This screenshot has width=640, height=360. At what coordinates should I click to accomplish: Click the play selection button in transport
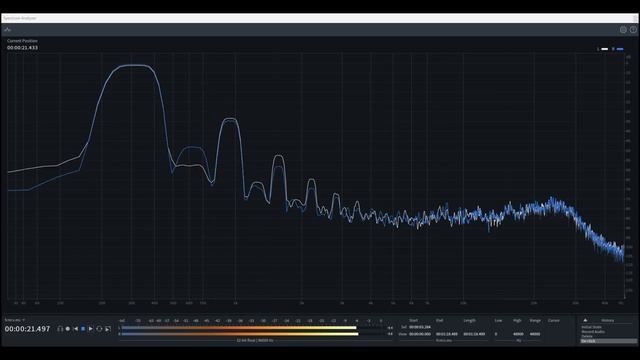[108, 329]
